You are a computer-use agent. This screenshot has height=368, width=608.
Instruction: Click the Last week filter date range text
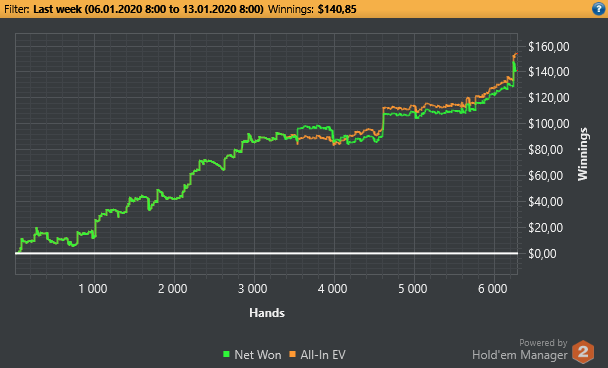point(148,9)
